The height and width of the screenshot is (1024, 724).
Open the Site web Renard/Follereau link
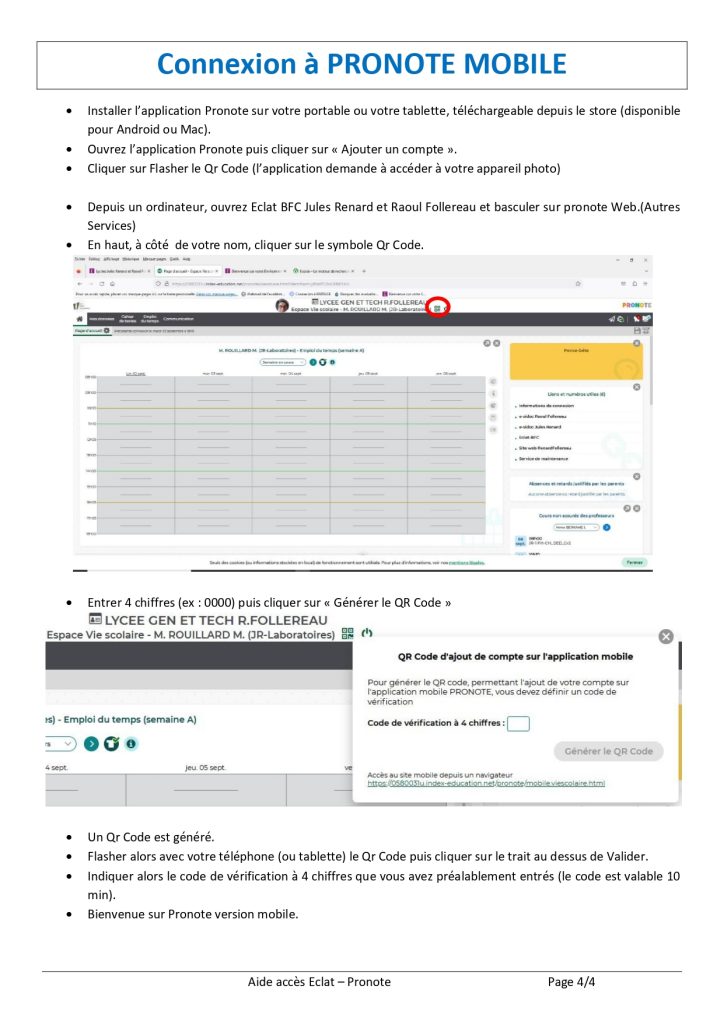click(545, 448)
